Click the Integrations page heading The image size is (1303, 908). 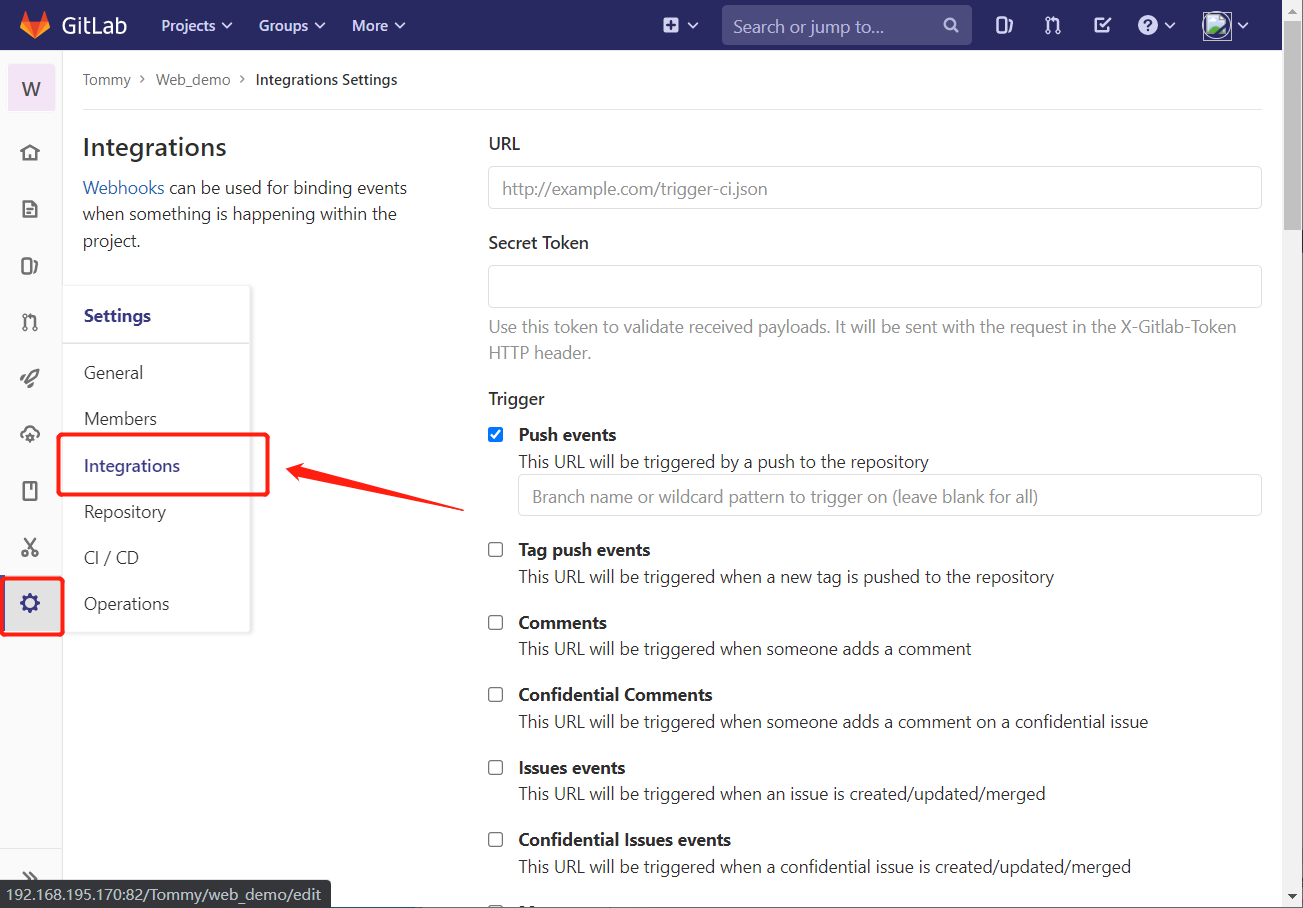(x=154, y=147)
